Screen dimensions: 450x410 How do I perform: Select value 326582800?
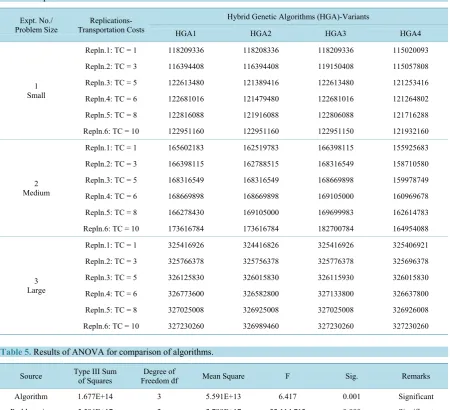(x=261, y=294)
